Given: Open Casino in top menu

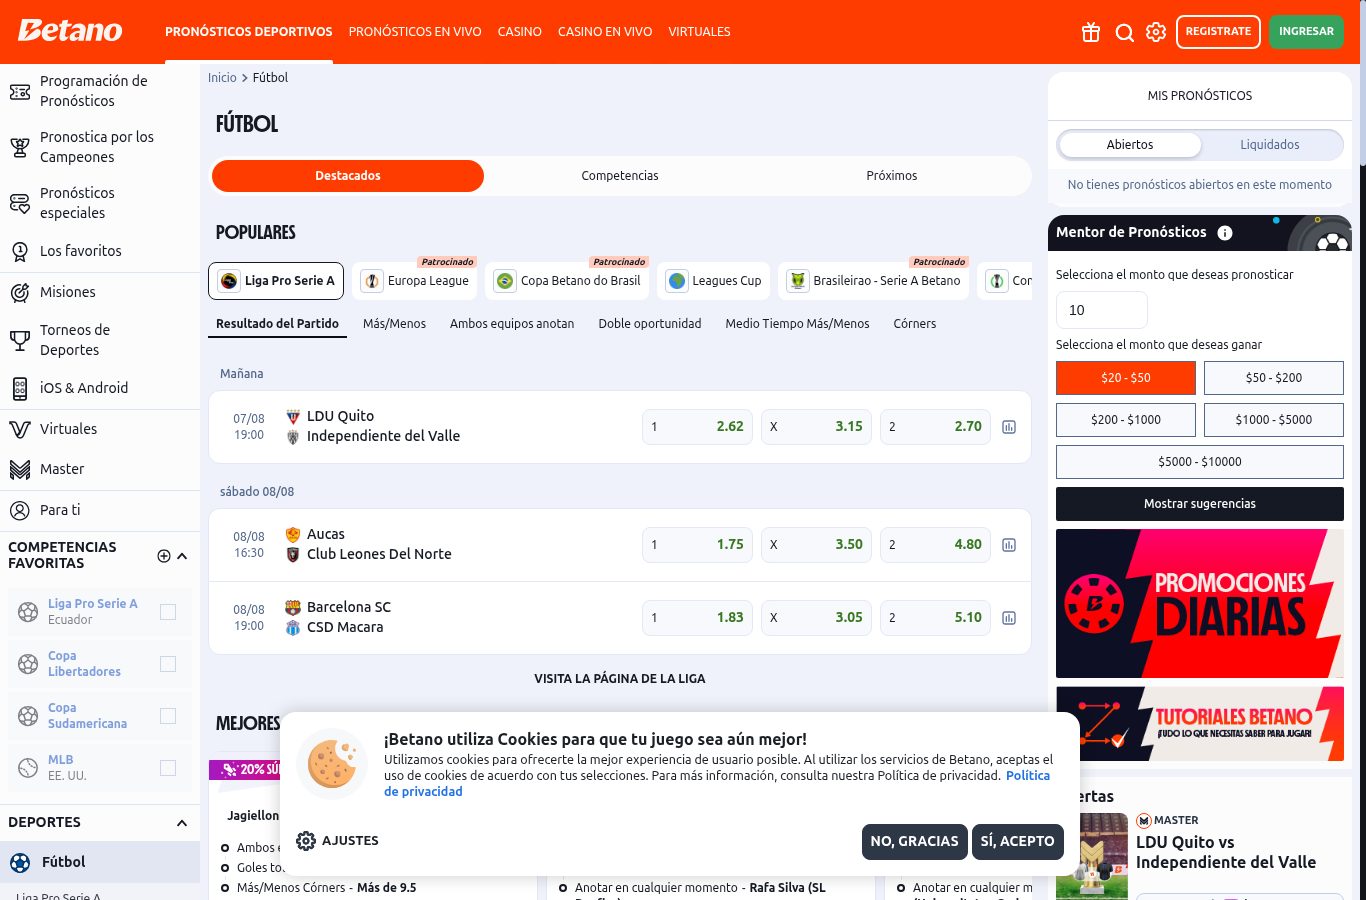Looking at the screenshot, I should 520,32.
